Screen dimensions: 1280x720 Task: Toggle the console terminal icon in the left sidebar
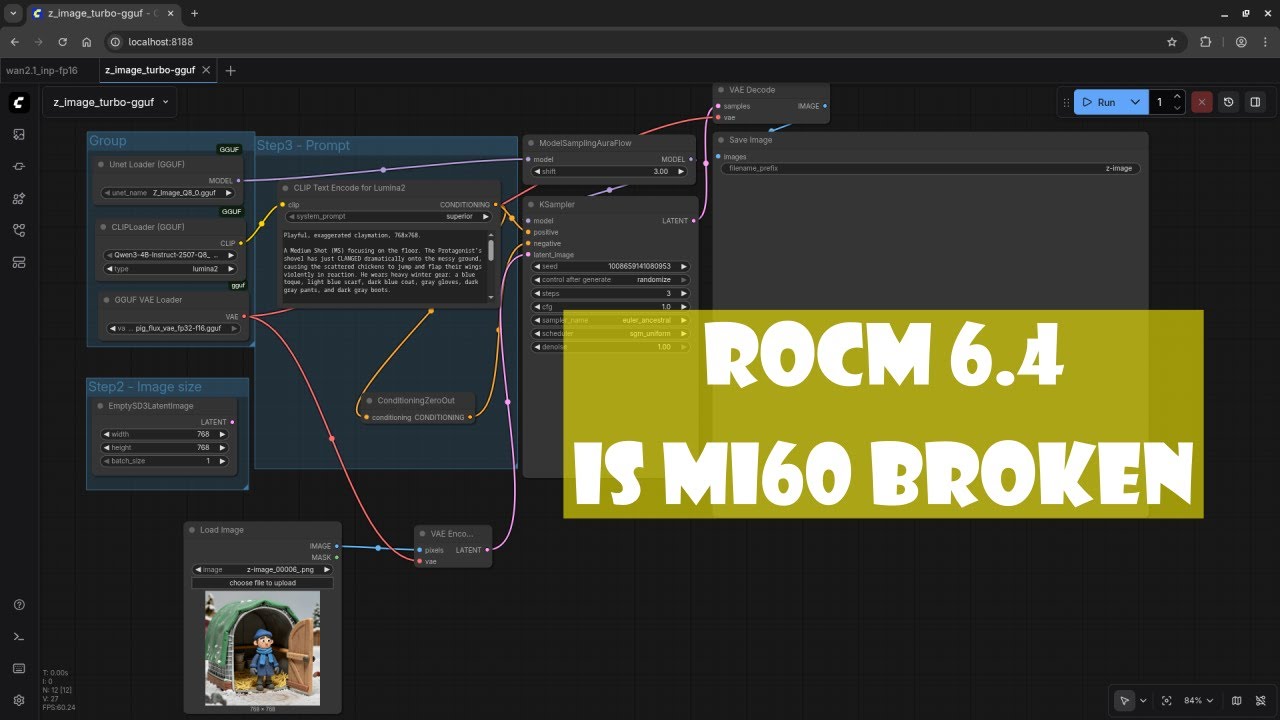(19, 637)
